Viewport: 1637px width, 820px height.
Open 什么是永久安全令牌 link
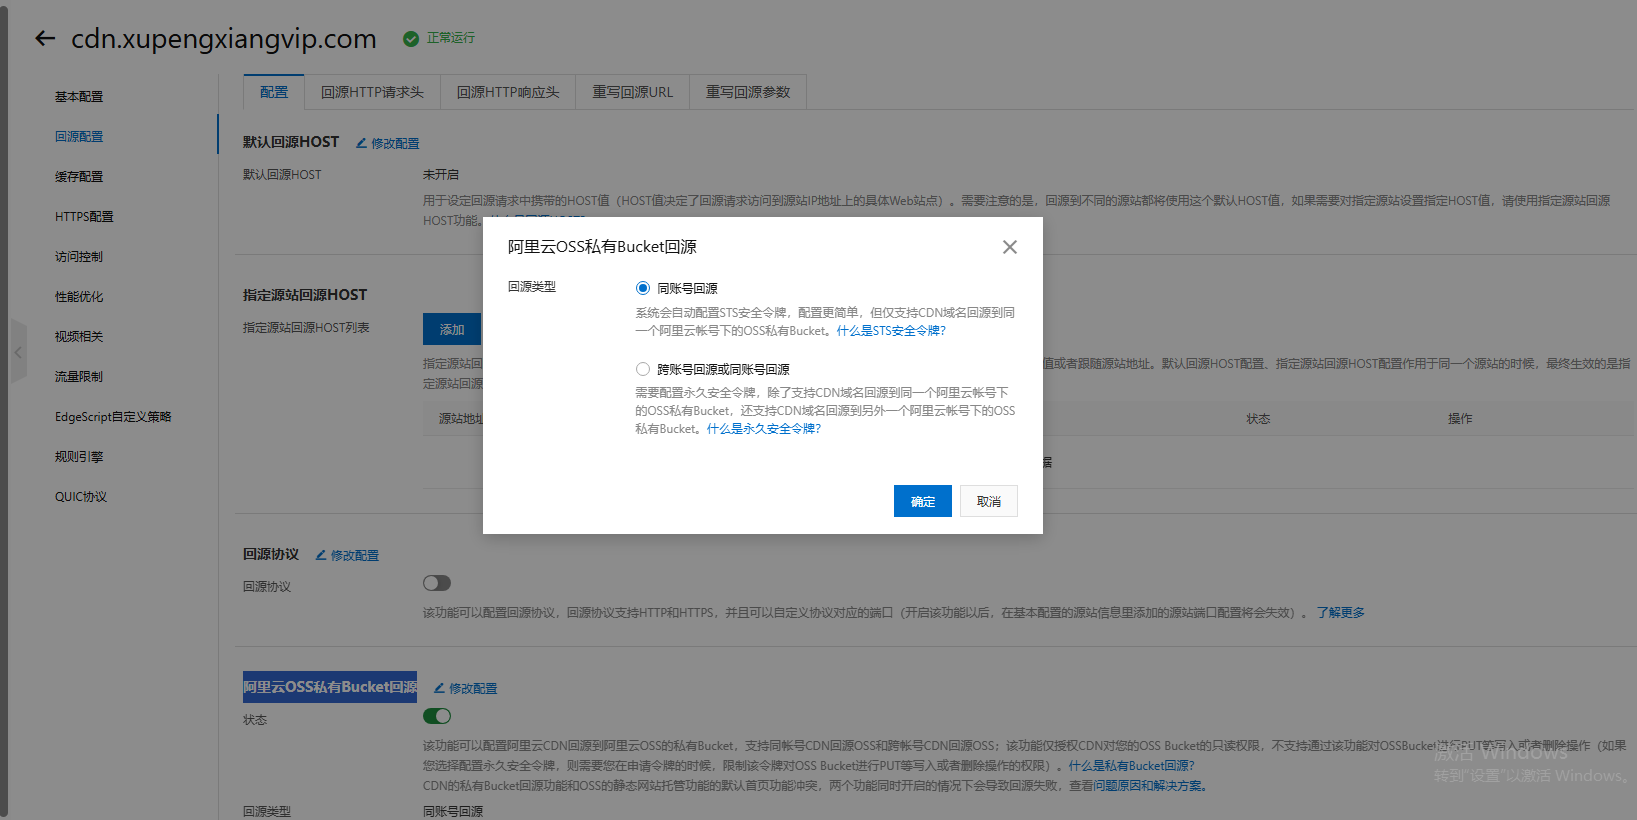click(764, 429)
